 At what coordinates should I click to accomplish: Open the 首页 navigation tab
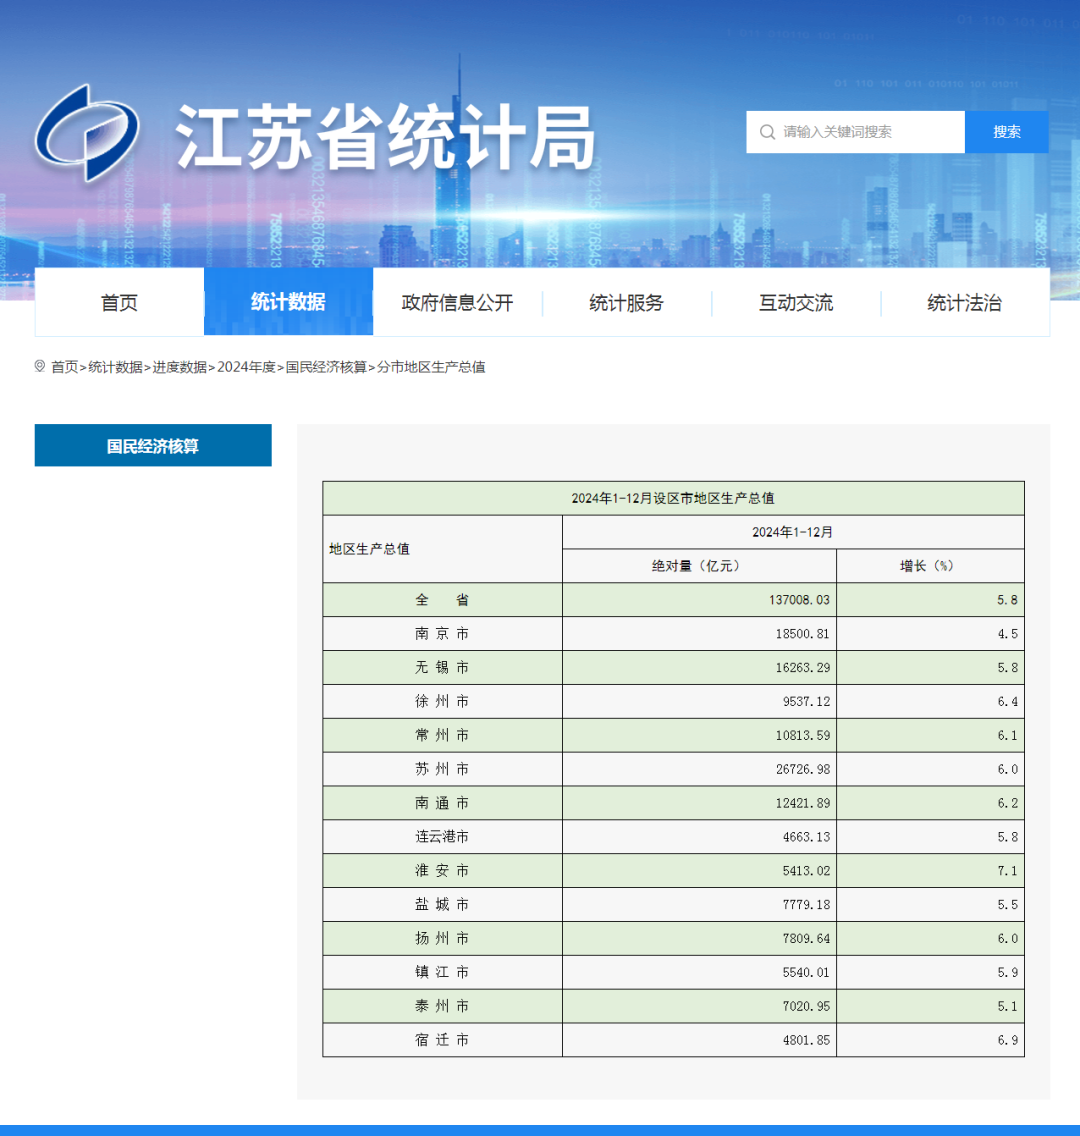pyautogui.click(x=119, y=303)
